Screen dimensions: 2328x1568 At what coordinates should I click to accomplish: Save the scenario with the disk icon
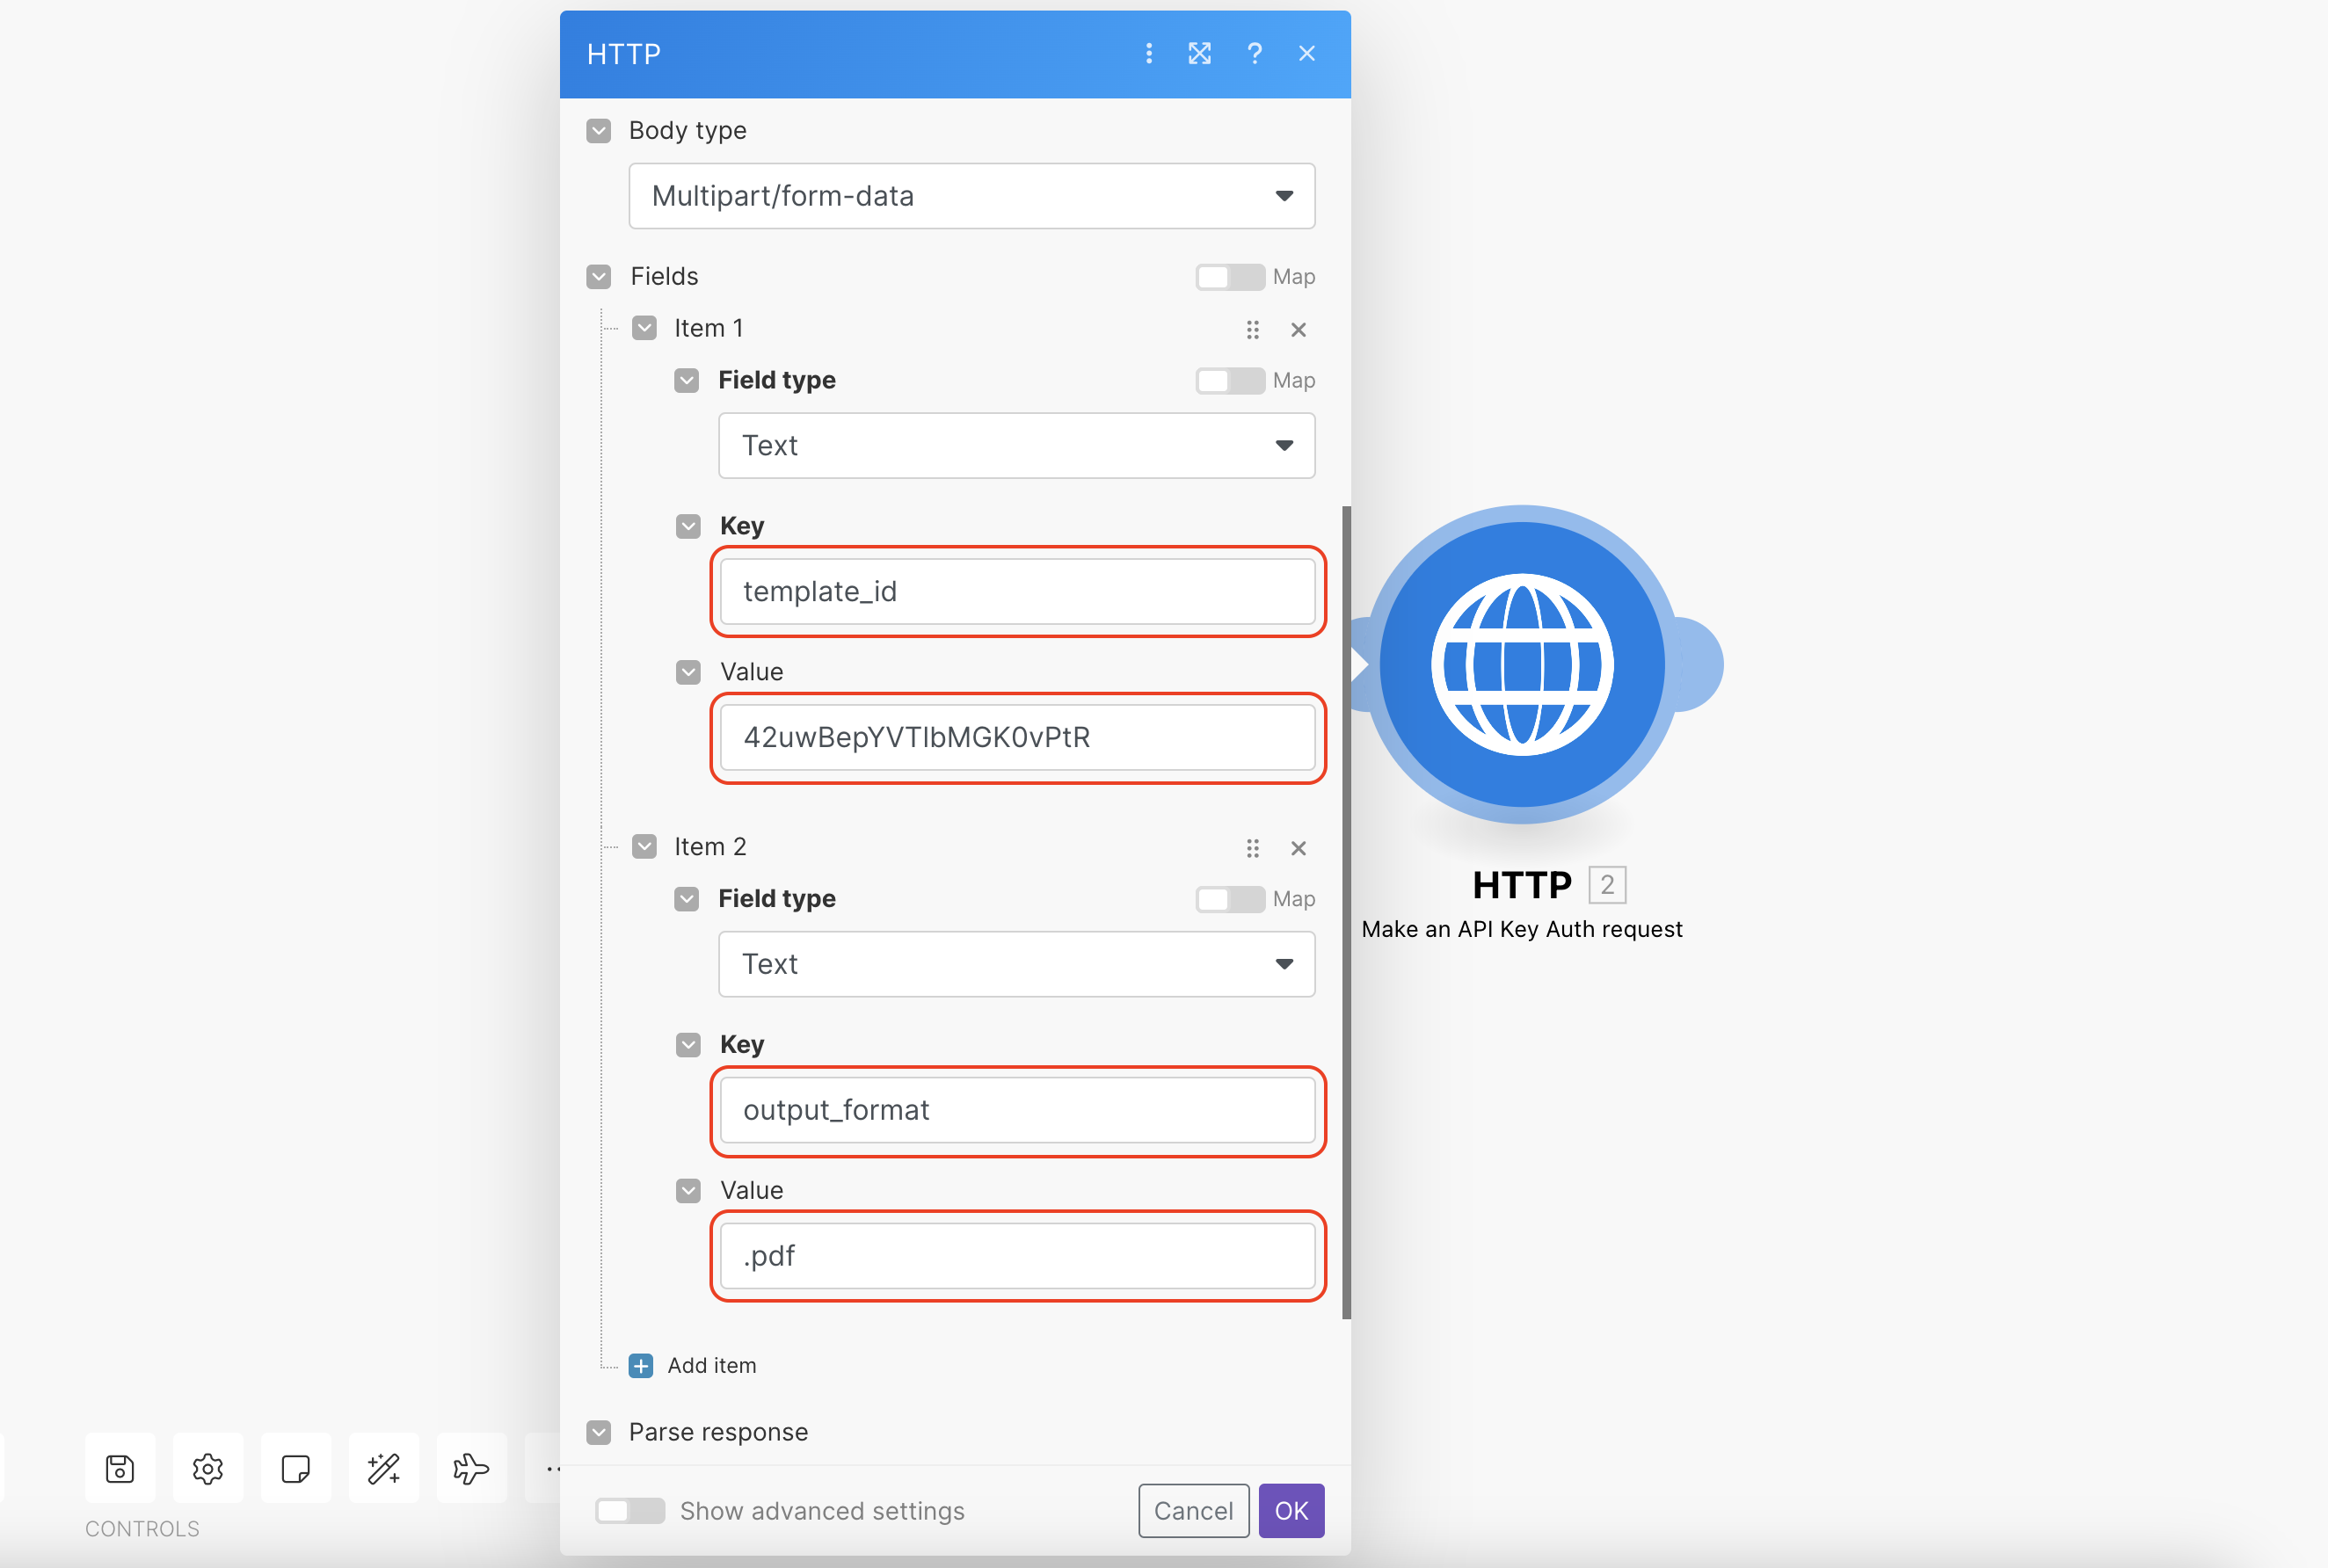[x=120, y=1469]
